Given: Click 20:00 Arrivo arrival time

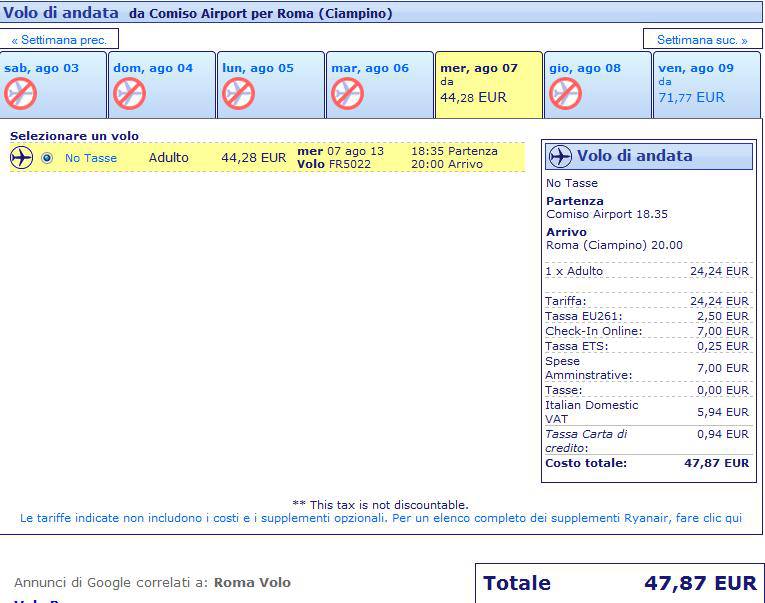Looking at the screenshot, I should [447, 164].
